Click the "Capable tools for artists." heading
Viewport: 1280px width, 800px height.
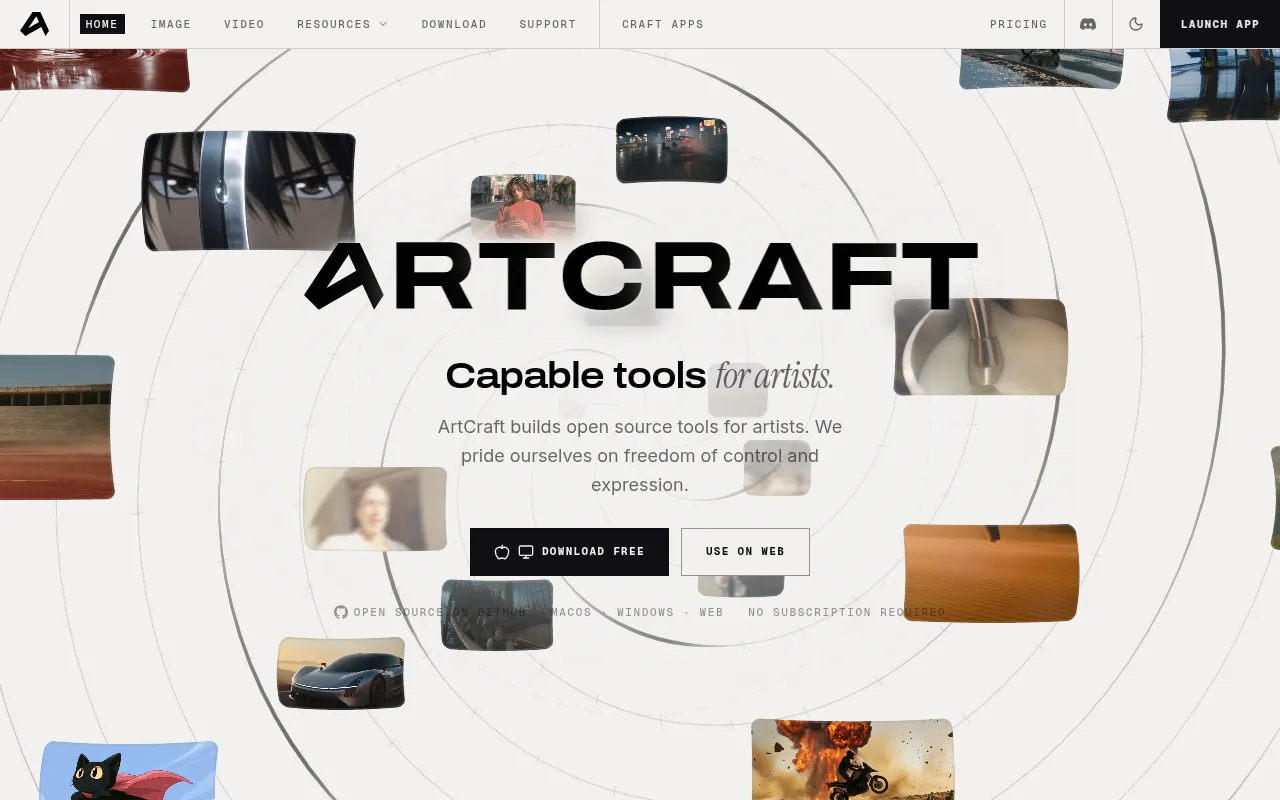tap(640, 376)
